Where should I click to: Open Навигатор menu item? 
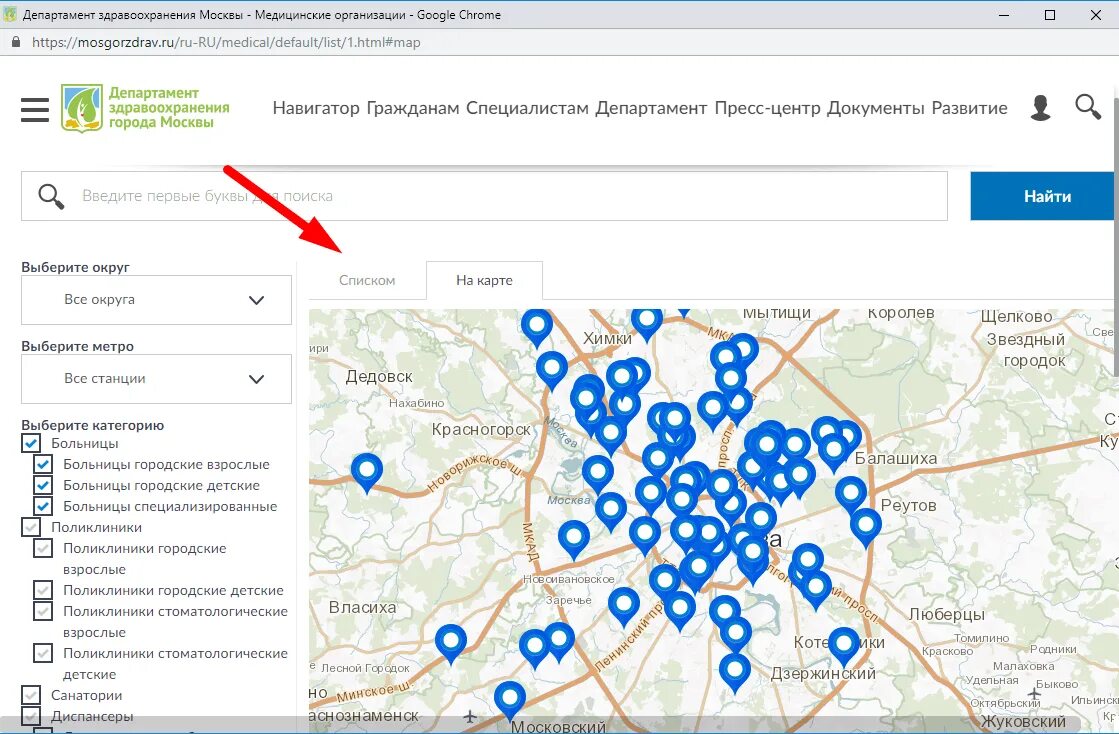[x=316, y=108]
